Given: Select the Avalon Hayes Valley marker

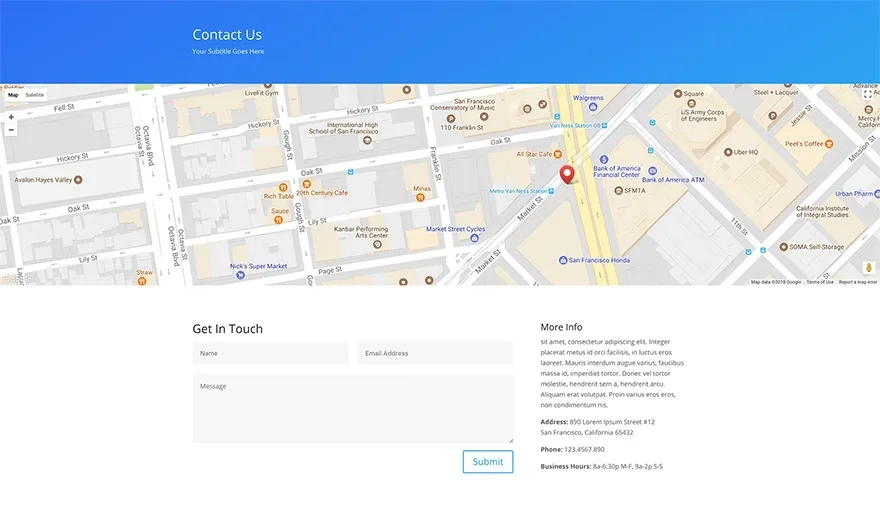Looking at the screenshot, I should pos(78,180).
